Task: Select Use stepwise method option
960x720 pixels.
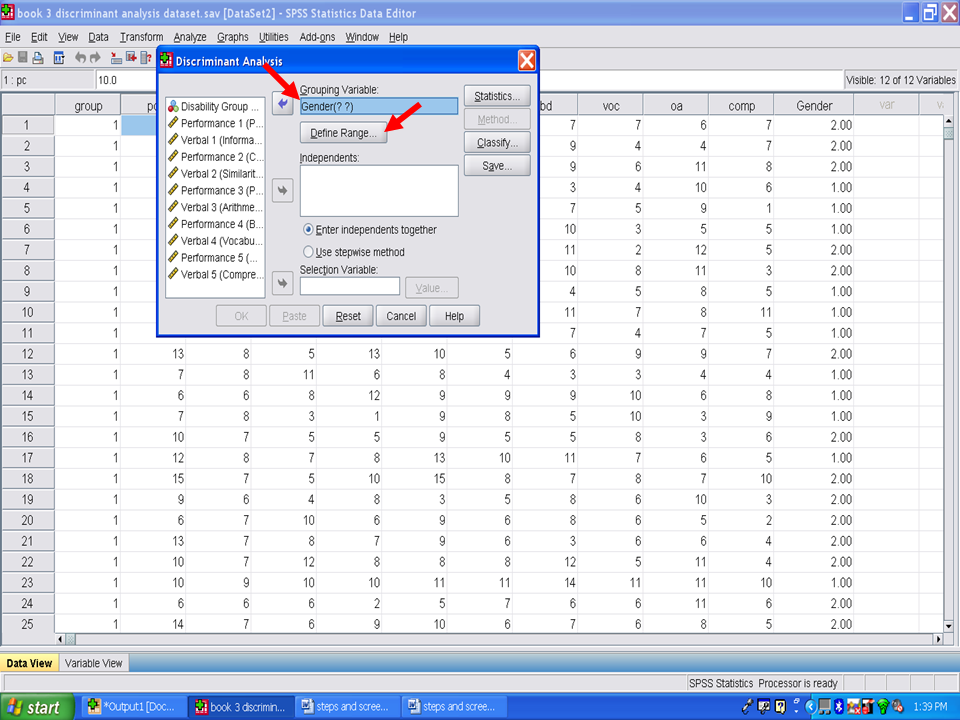Action: (309, 252)
